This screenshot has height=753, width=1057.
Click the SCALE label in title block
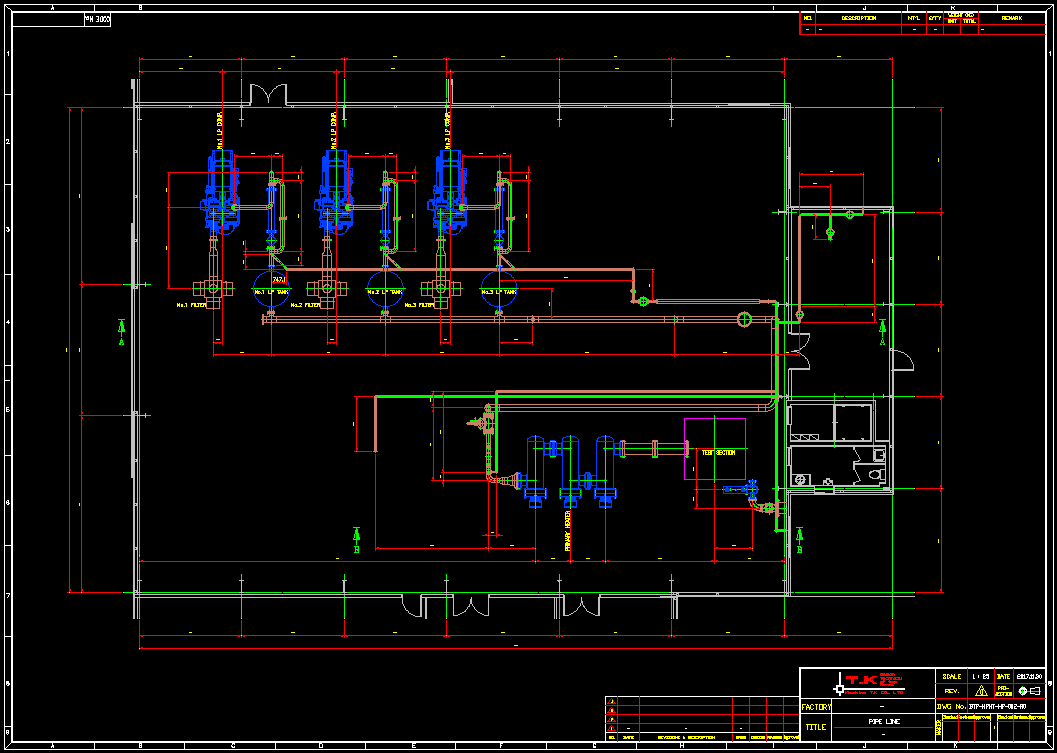[951, 677]
